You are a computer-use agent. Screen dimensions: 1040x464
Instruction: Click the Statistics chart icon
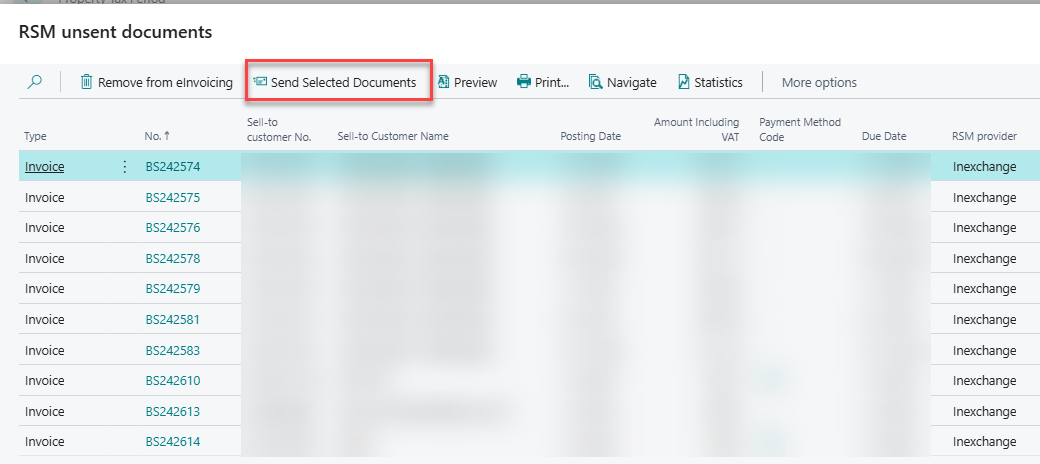(x=684, y=82)
